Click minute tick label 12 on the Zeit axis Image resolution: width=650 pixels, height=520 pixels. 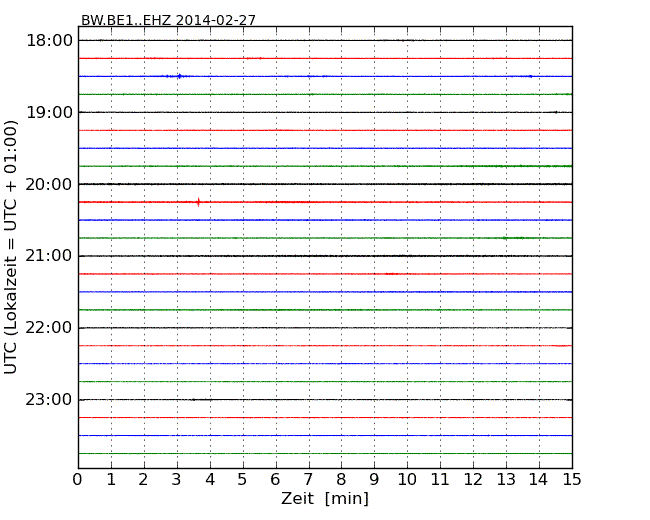[x=473, y=479]
